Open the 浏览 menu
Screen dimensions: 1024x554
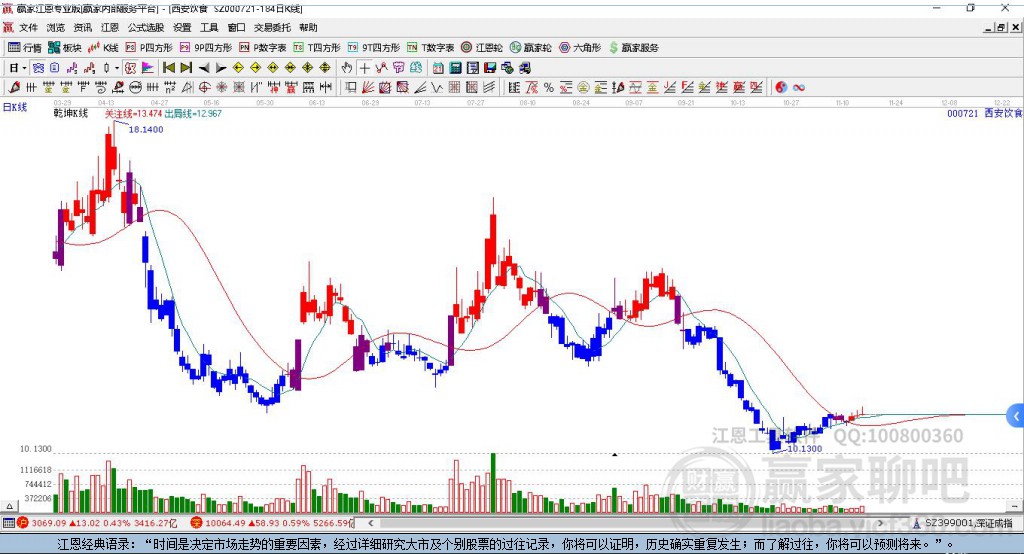coord(56,27)
